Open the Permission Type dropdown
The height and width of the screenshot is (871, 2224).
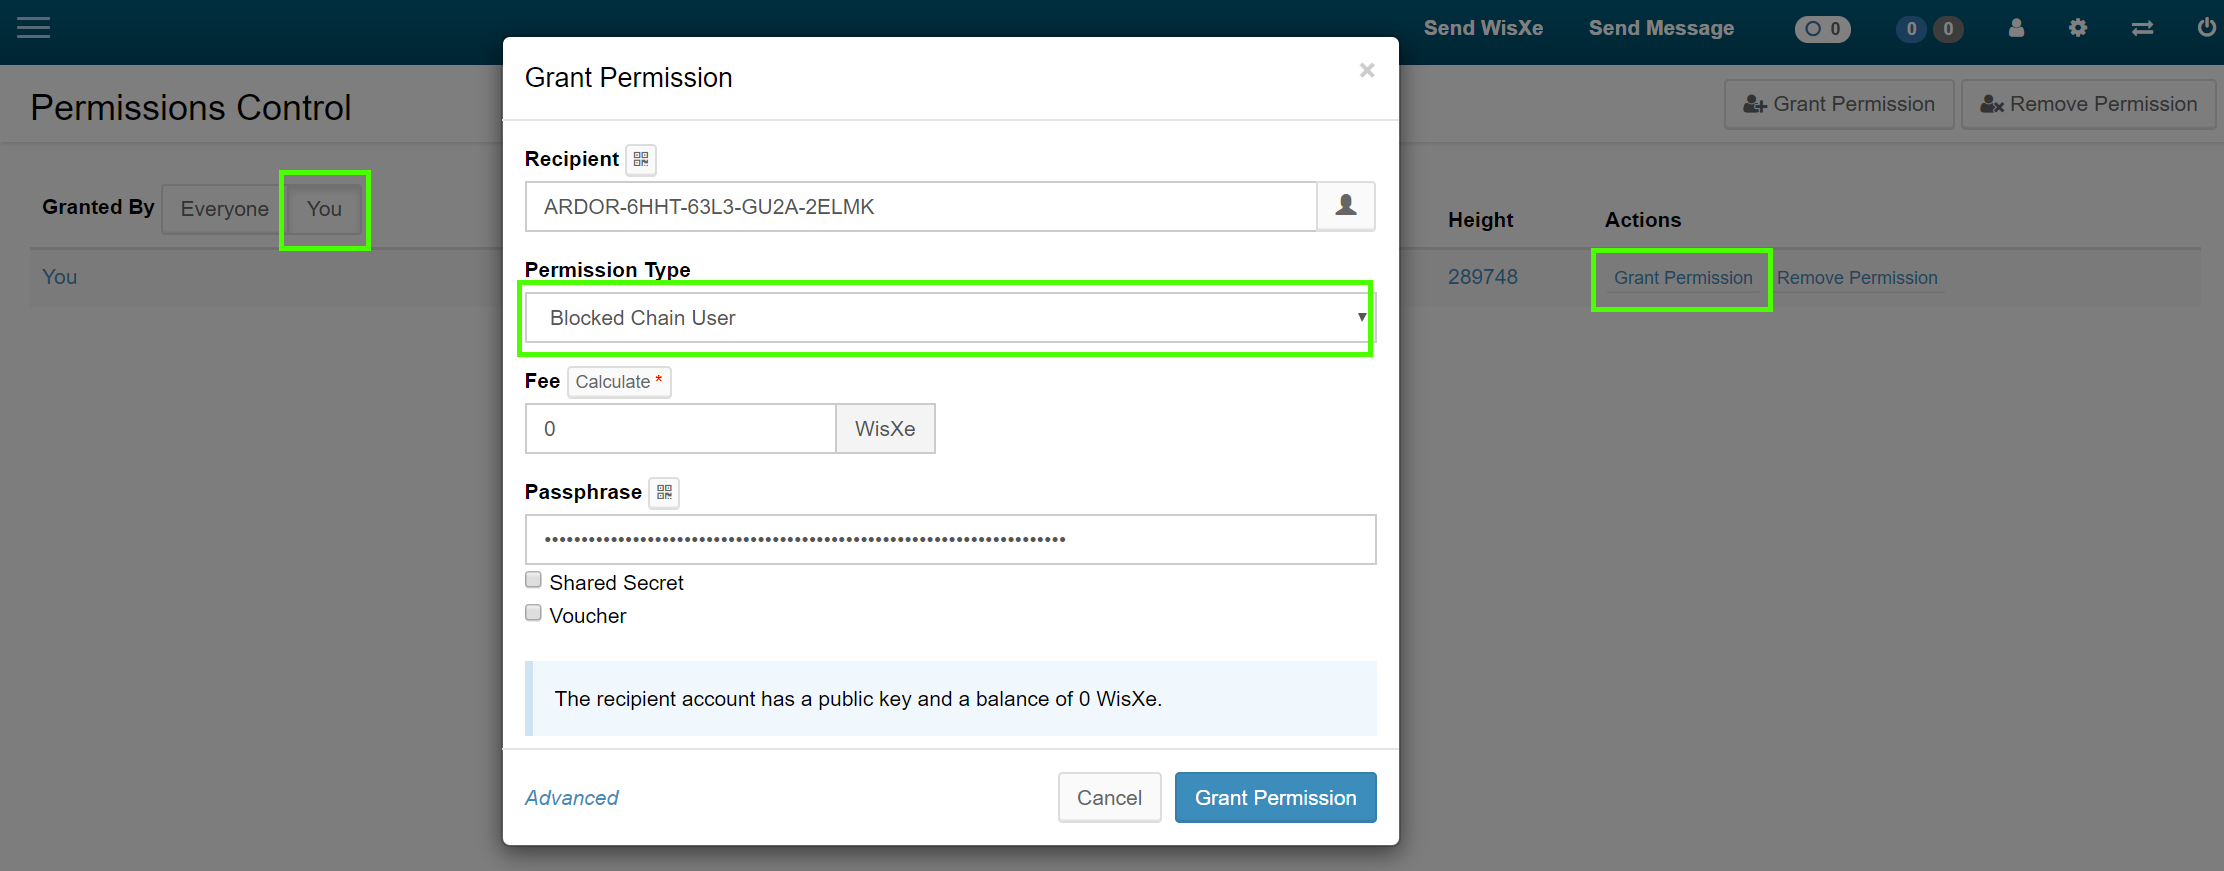click(x=949, y=318)
